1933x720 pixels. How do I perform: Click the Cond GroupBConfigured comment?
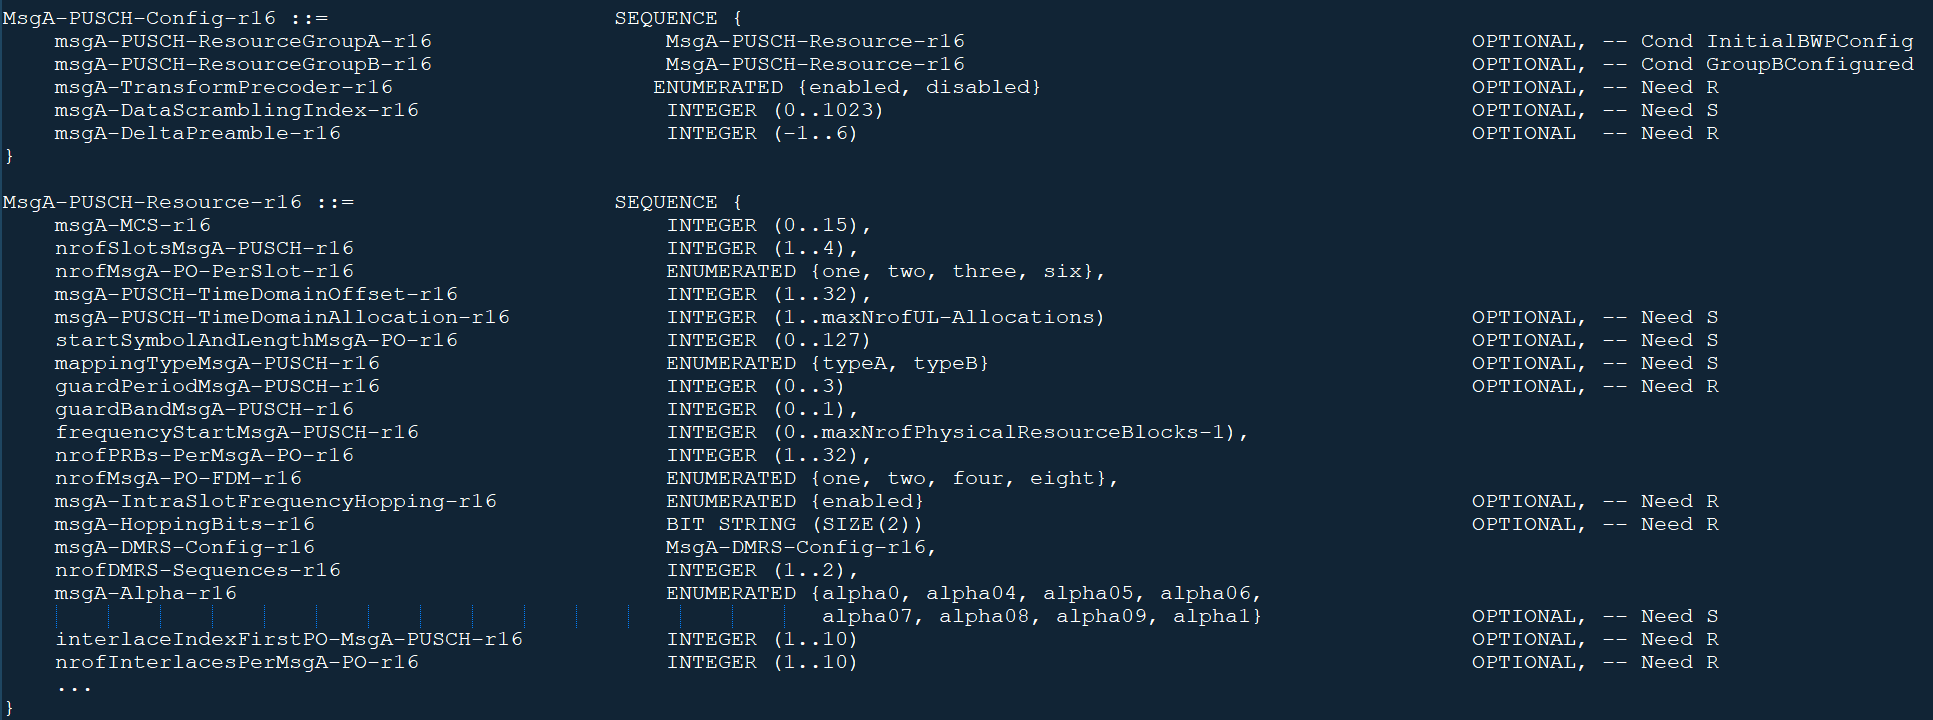point(1776,64)
